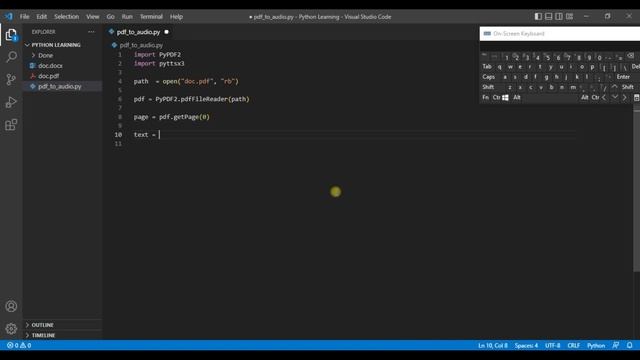Open the Search view in activity bar

click(x=11, y=57)
